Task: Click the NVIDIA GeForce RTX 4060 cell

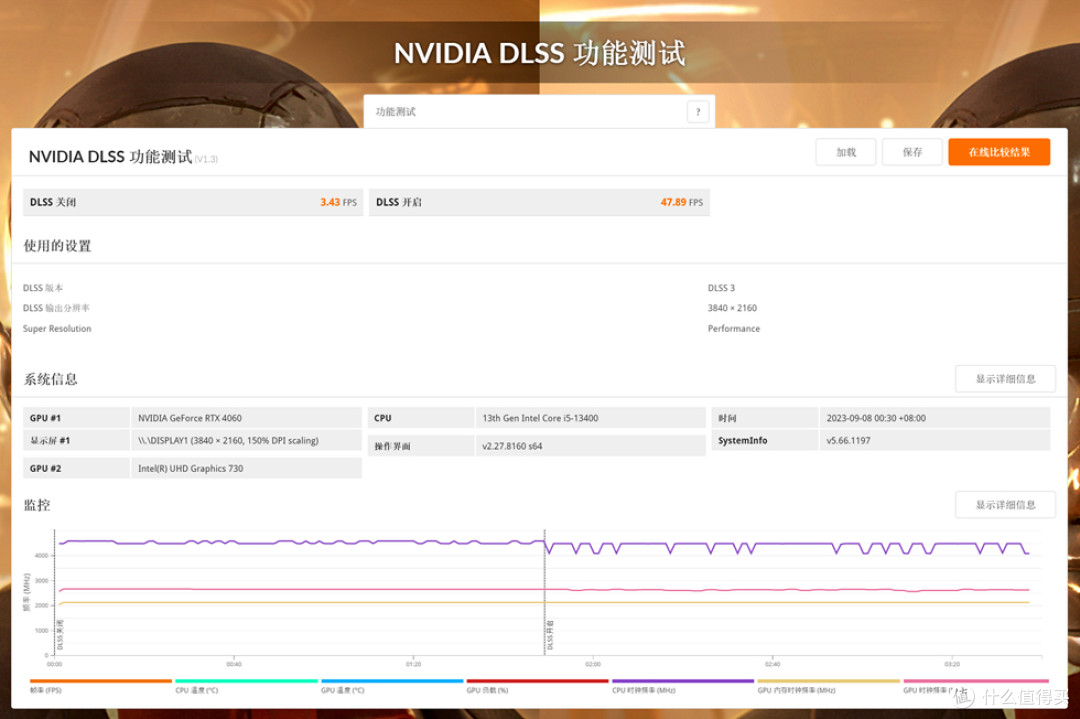Action: click(x=246, y=418)
